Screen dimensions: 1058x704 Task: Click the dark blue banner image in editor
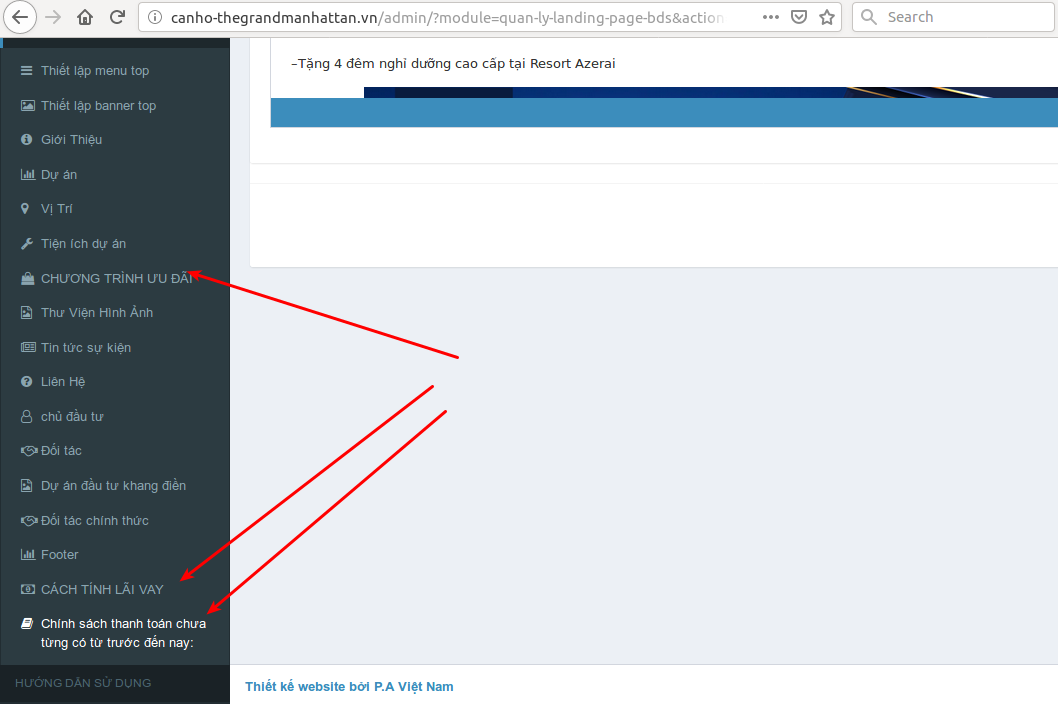pyautogui.click(x=711, y=92)
